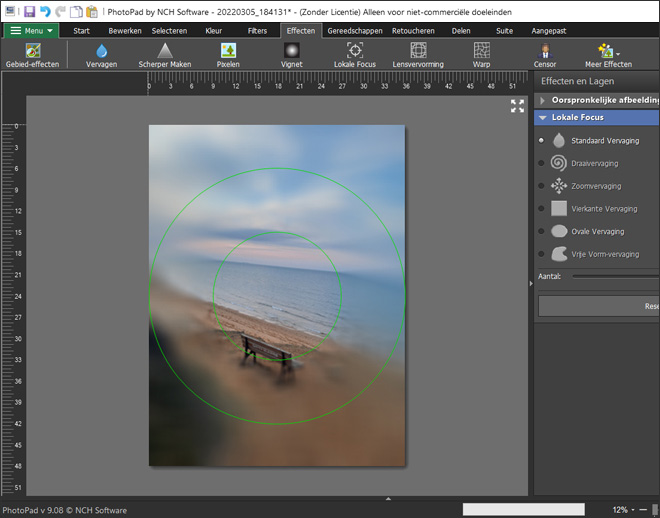Switch to the Start tab
Viewport: 660px width, 518px height.
[81, 31]
